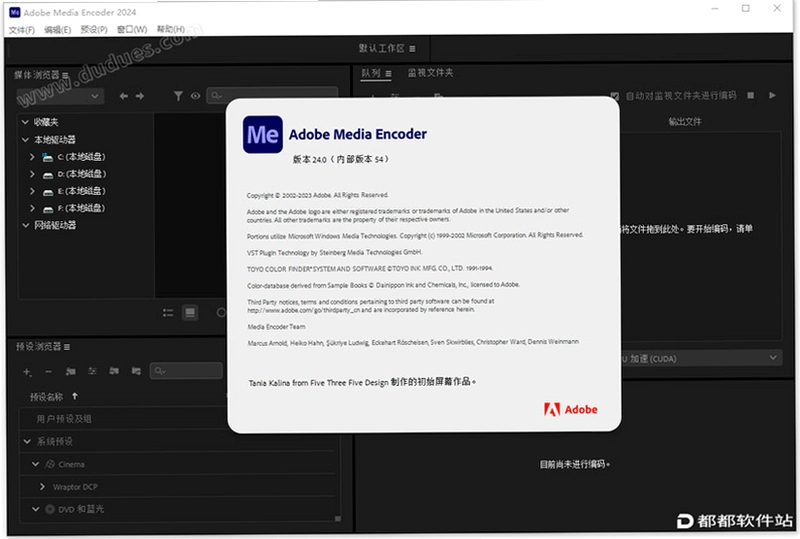Click the export presets icon

(136, 371)
